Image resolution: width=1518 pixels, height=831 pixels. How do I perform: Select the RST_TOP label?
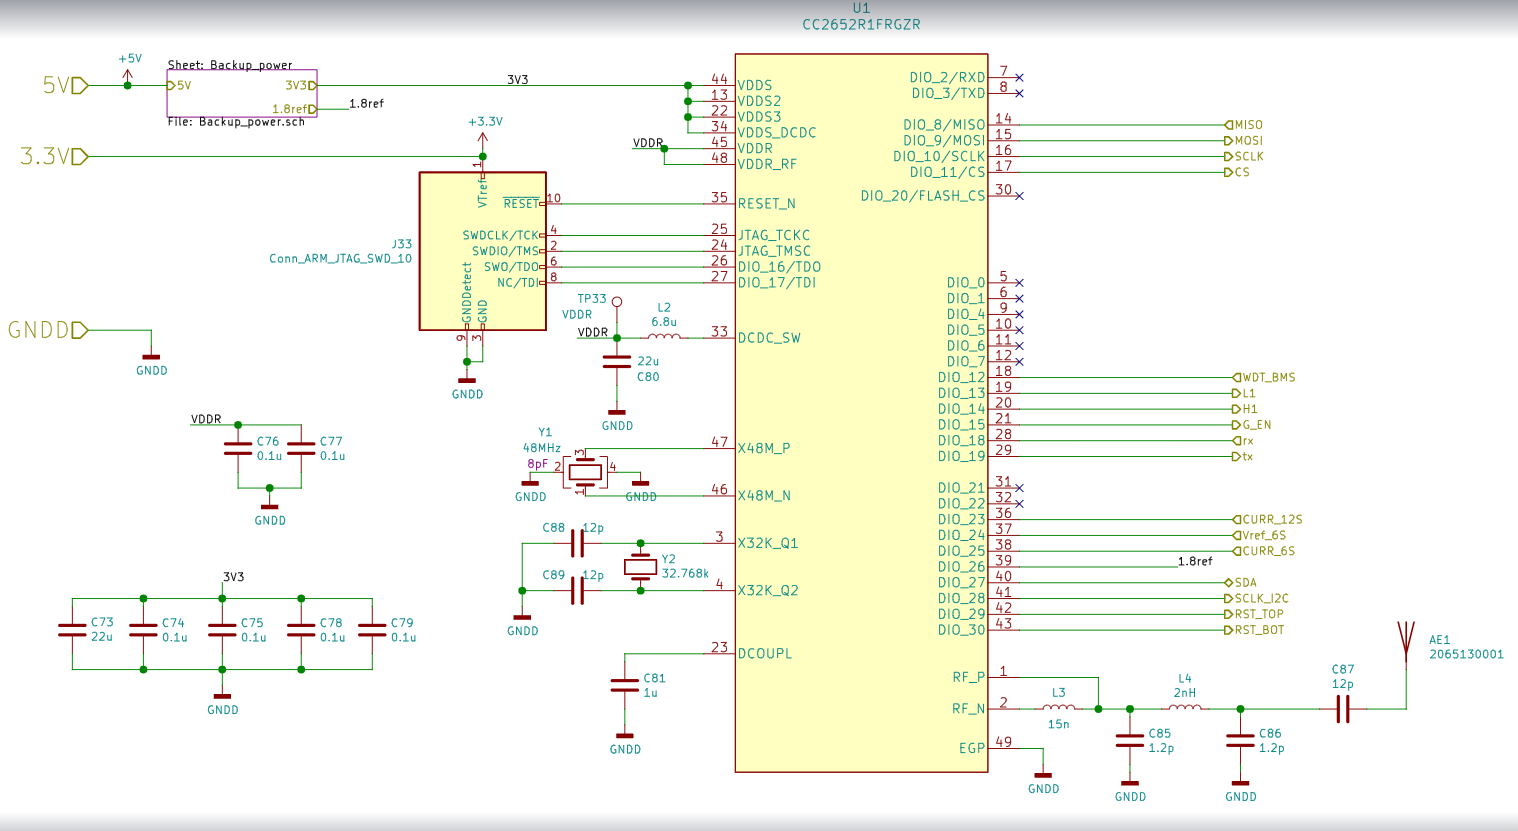(1254, 614)
